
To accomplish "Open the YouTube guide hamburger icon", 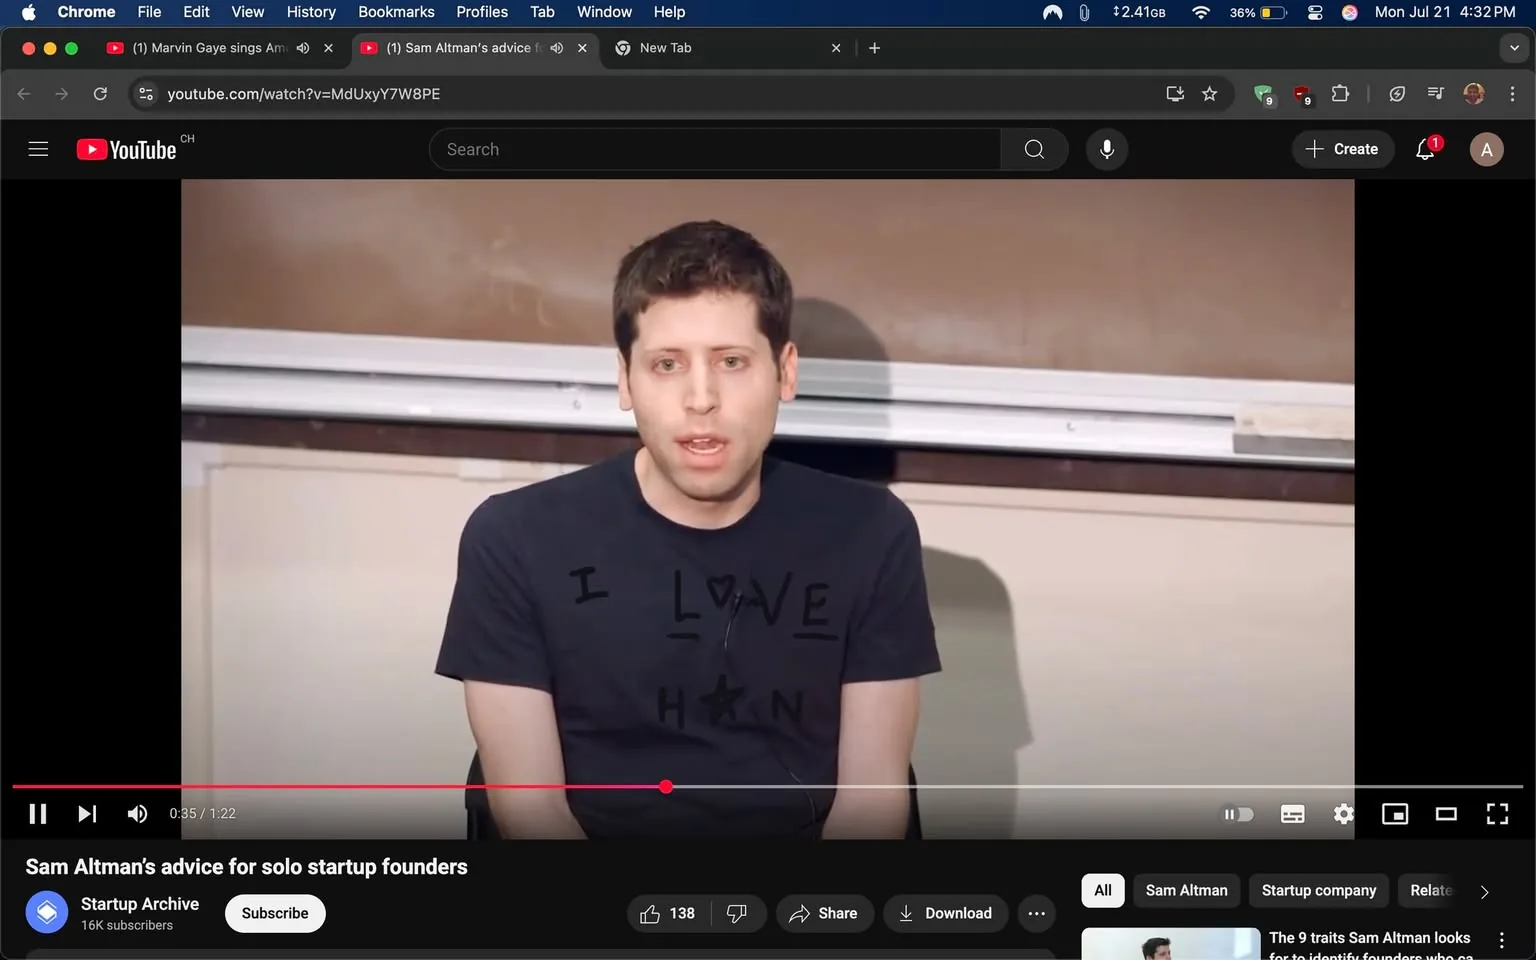I will click(38, 148).
